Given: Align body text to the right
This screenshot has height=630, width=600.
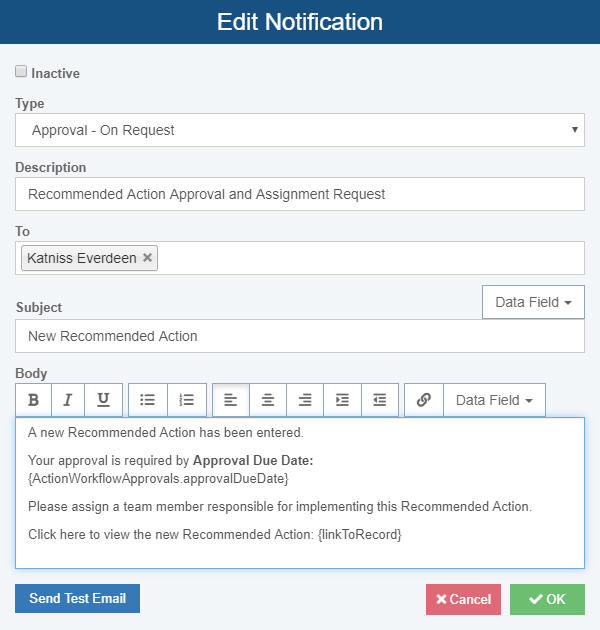Looking at the screenshot, I should (305, 400).
